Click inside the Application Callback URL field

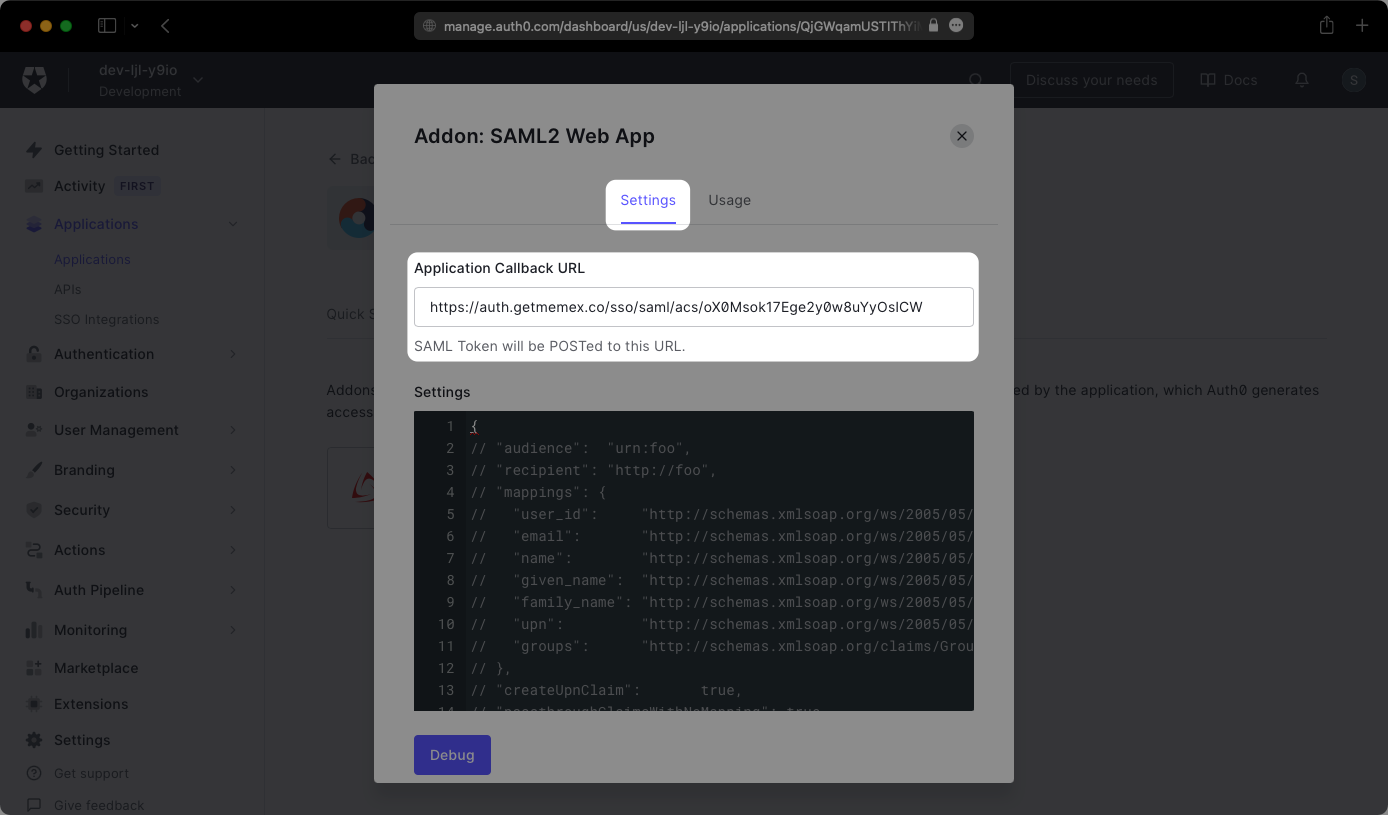click(x=694, y=307)
